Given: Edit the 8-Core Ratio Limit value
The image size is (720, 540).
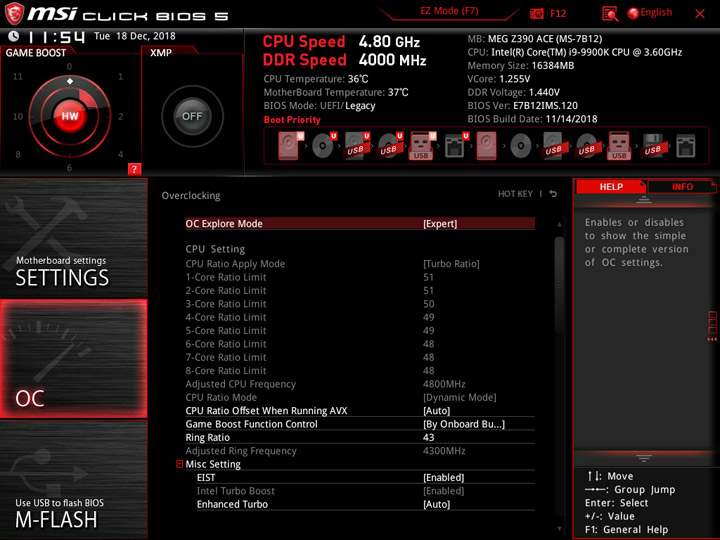Looking at the screenshot, I should pyautogui.click(x=428, y=371).
